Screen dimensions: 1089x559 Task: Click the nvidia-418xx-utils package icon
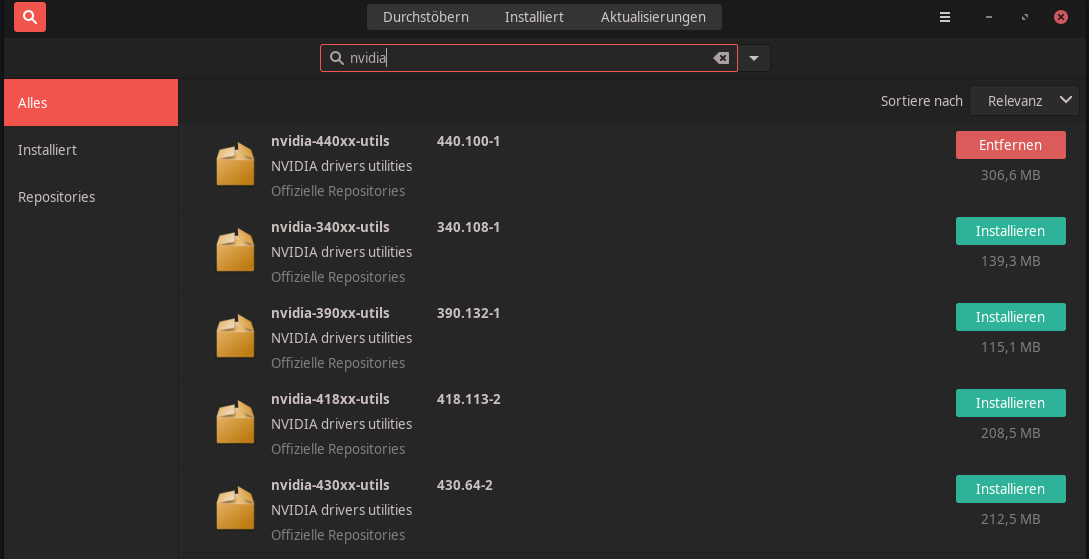click(x=235, y=423)
